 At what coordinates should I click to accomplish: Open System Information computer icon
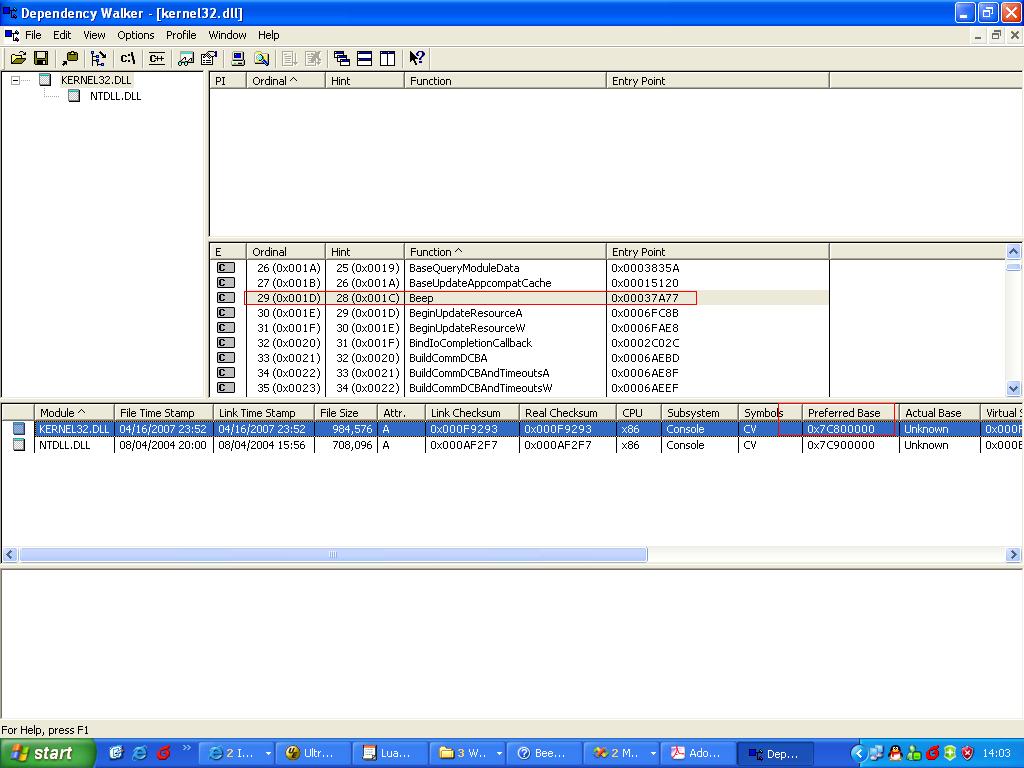pyautogui.click(x=238, y=58)
